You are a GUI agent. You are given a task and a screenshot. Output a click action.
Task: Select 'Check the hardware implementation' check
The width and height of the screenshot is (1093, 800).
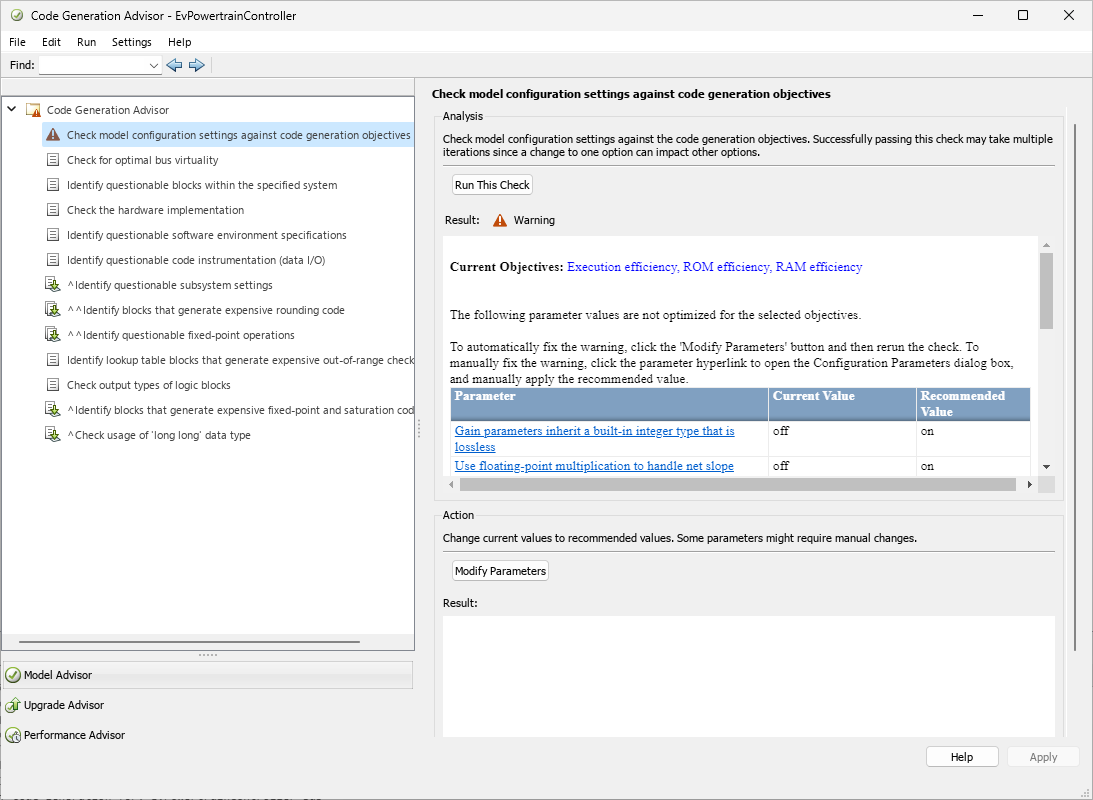(155, 210)
